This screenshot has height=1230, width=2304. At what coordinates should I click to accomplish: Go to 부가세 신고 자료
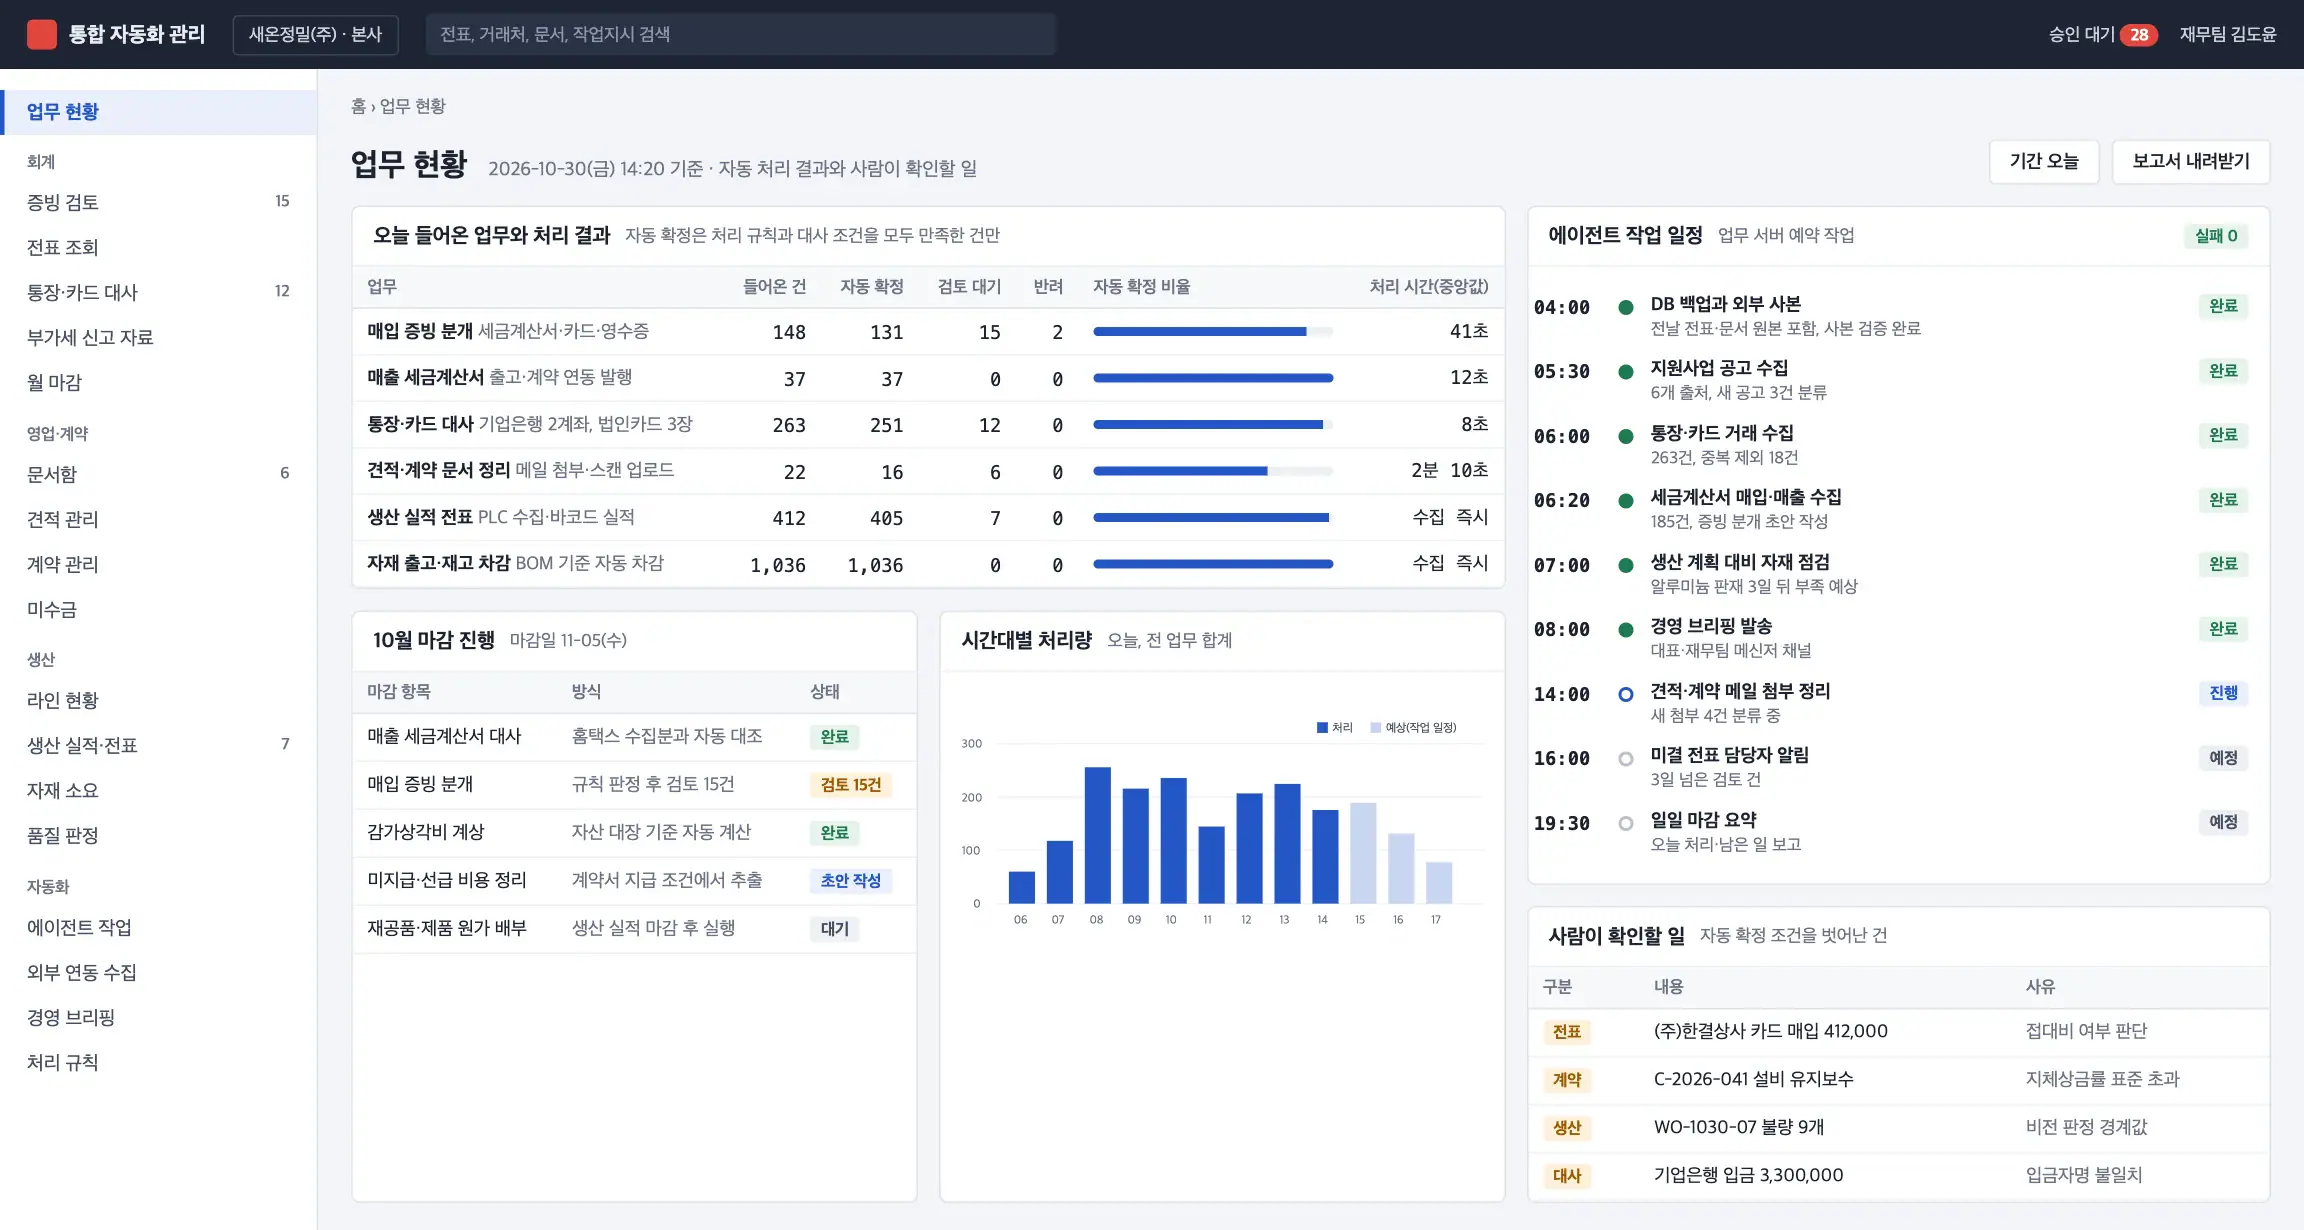tap(158, 337)
